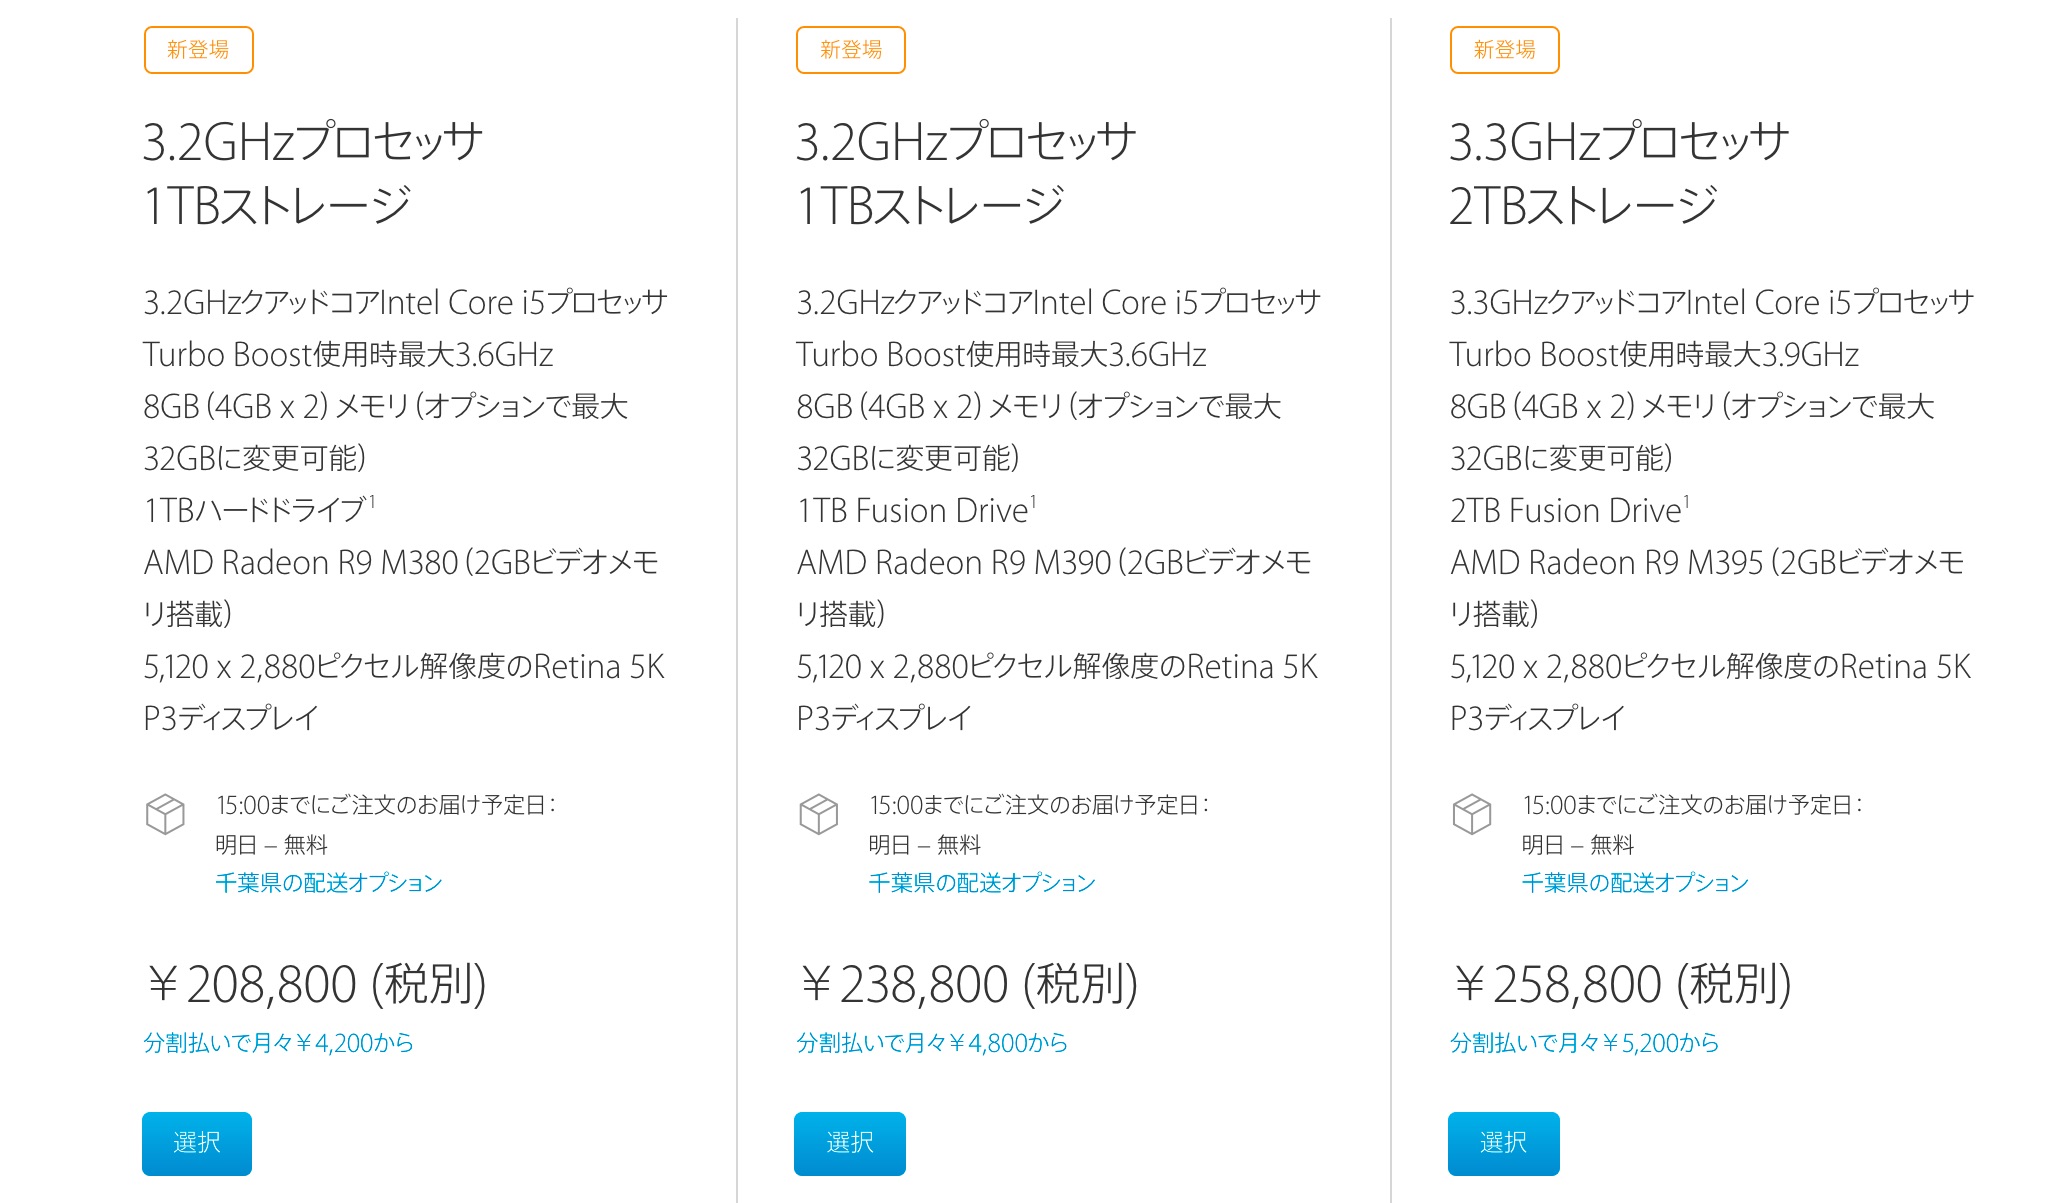
Task: Open installment link 月々¥4,200から
Action: 278,1043
